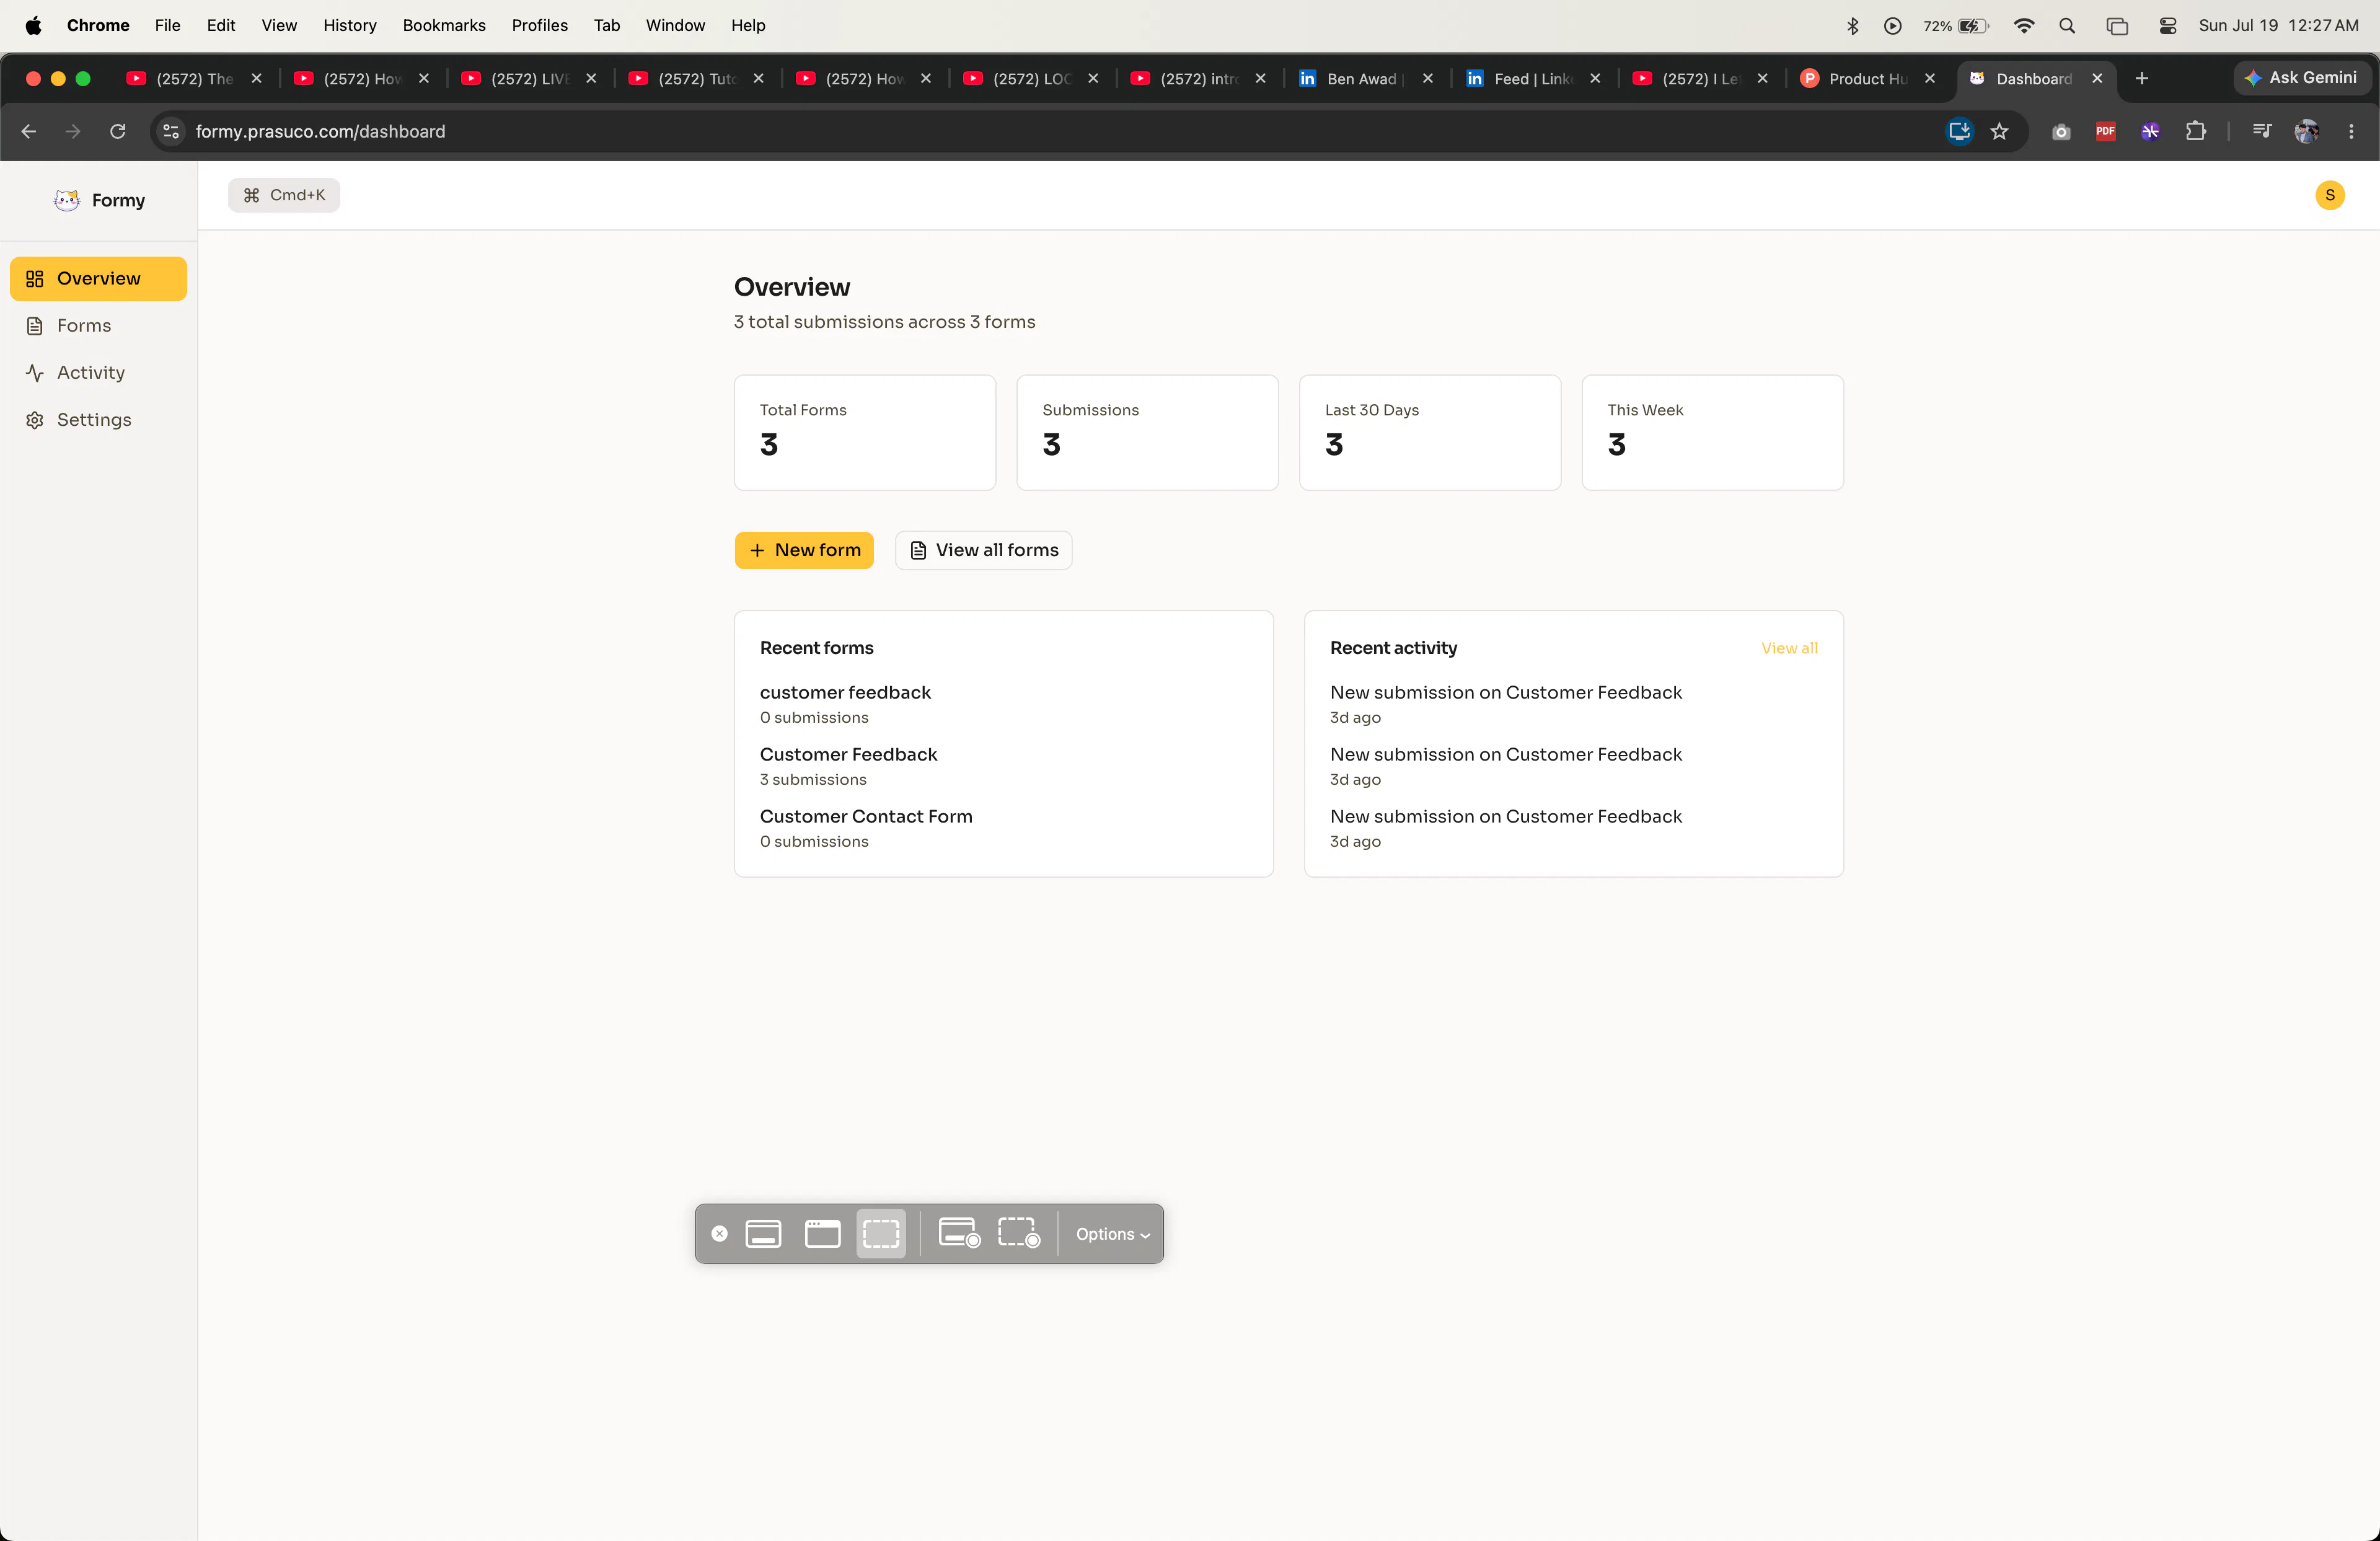Image resolution: width=2380 pixels, height=1541 pixels.
Task: Open the Forms page in the sidebar
Action: point(98,325)
